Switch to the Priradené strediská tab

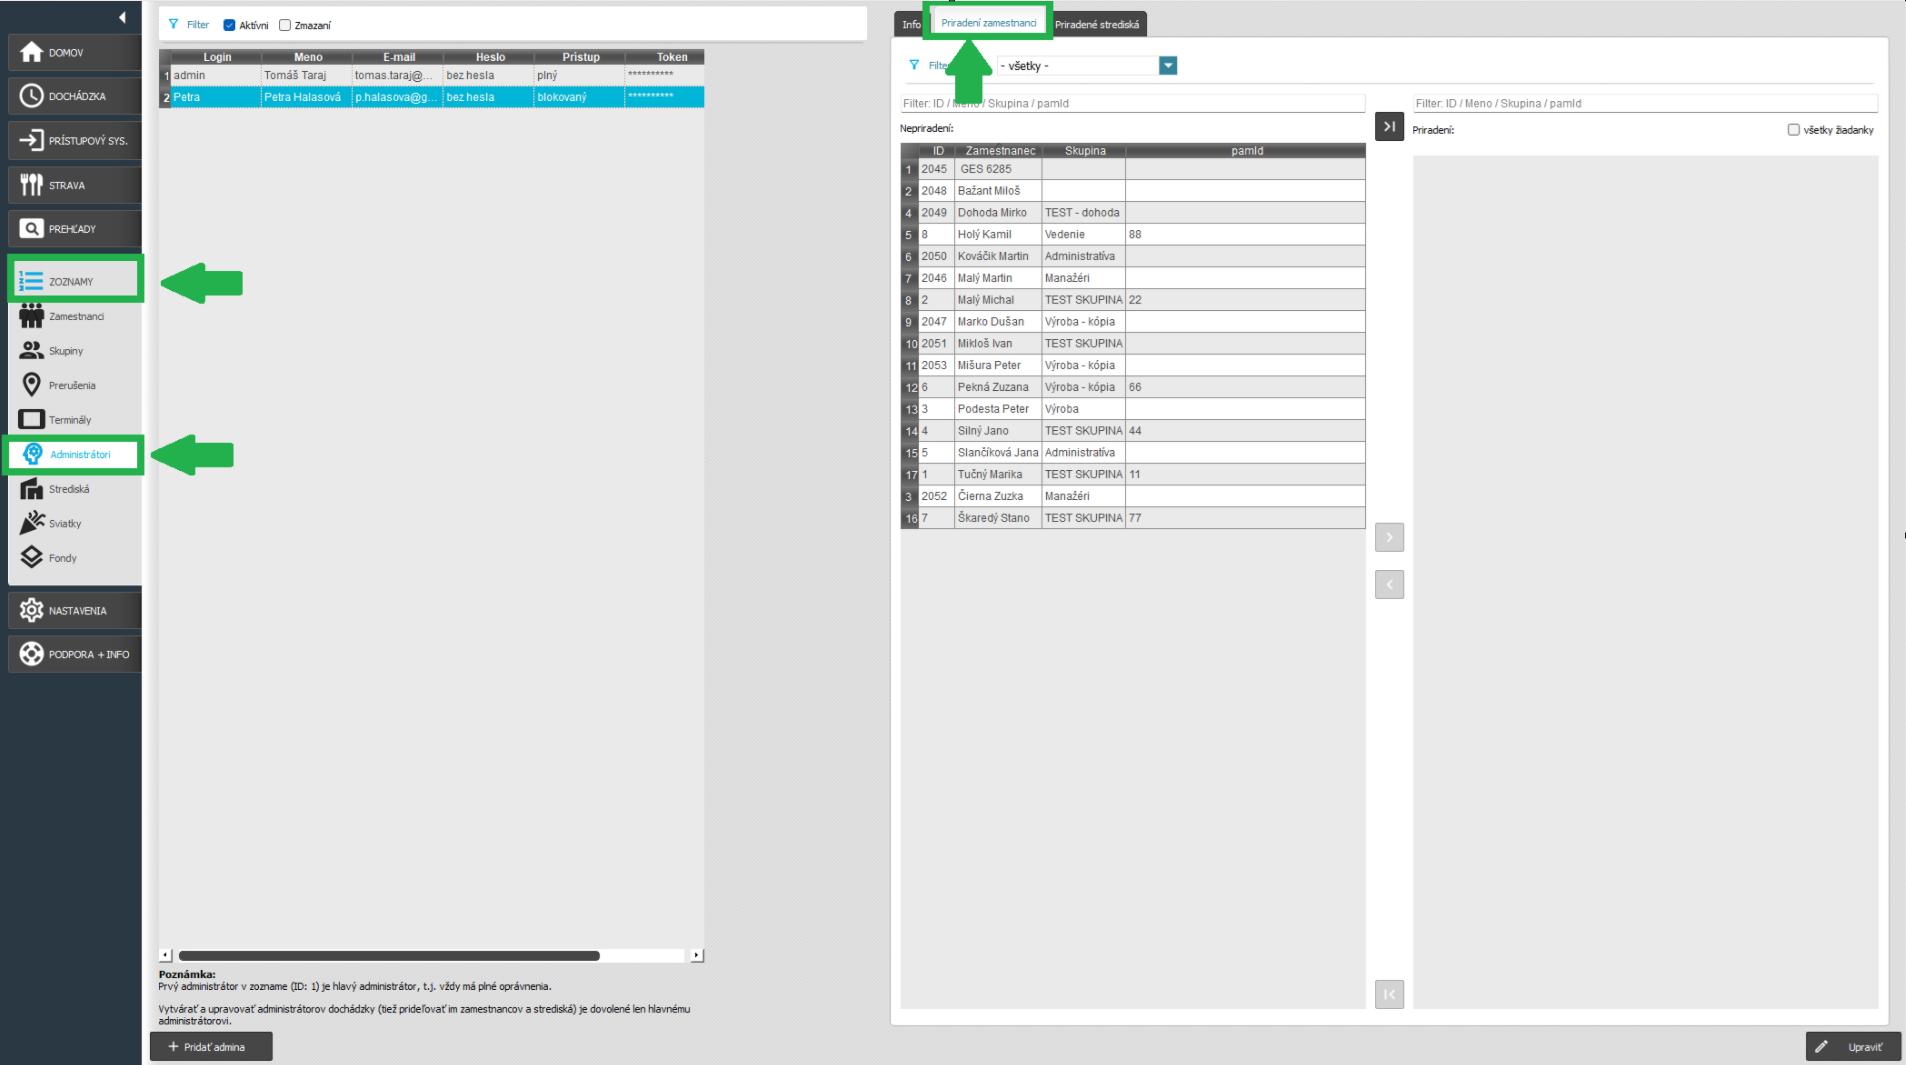[x=1096, y=25]
